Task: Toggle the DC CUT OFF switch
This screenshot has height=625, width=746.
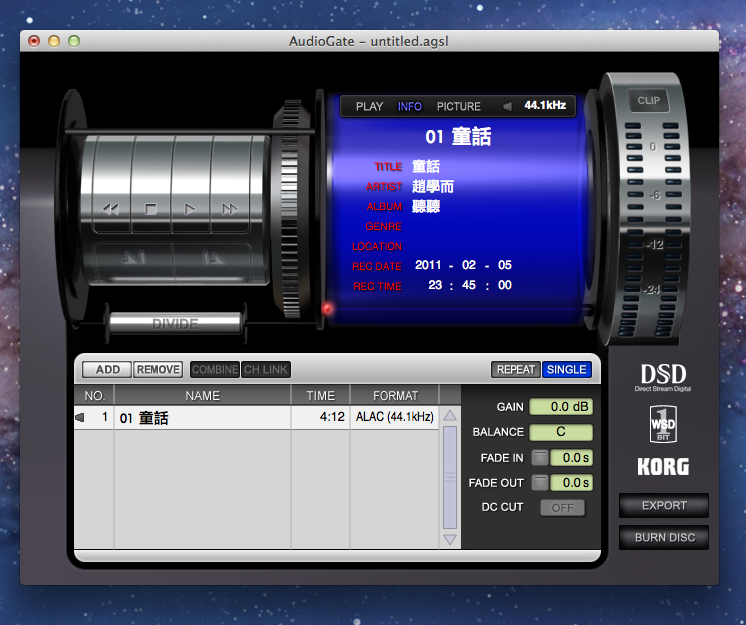Action: 562,507
